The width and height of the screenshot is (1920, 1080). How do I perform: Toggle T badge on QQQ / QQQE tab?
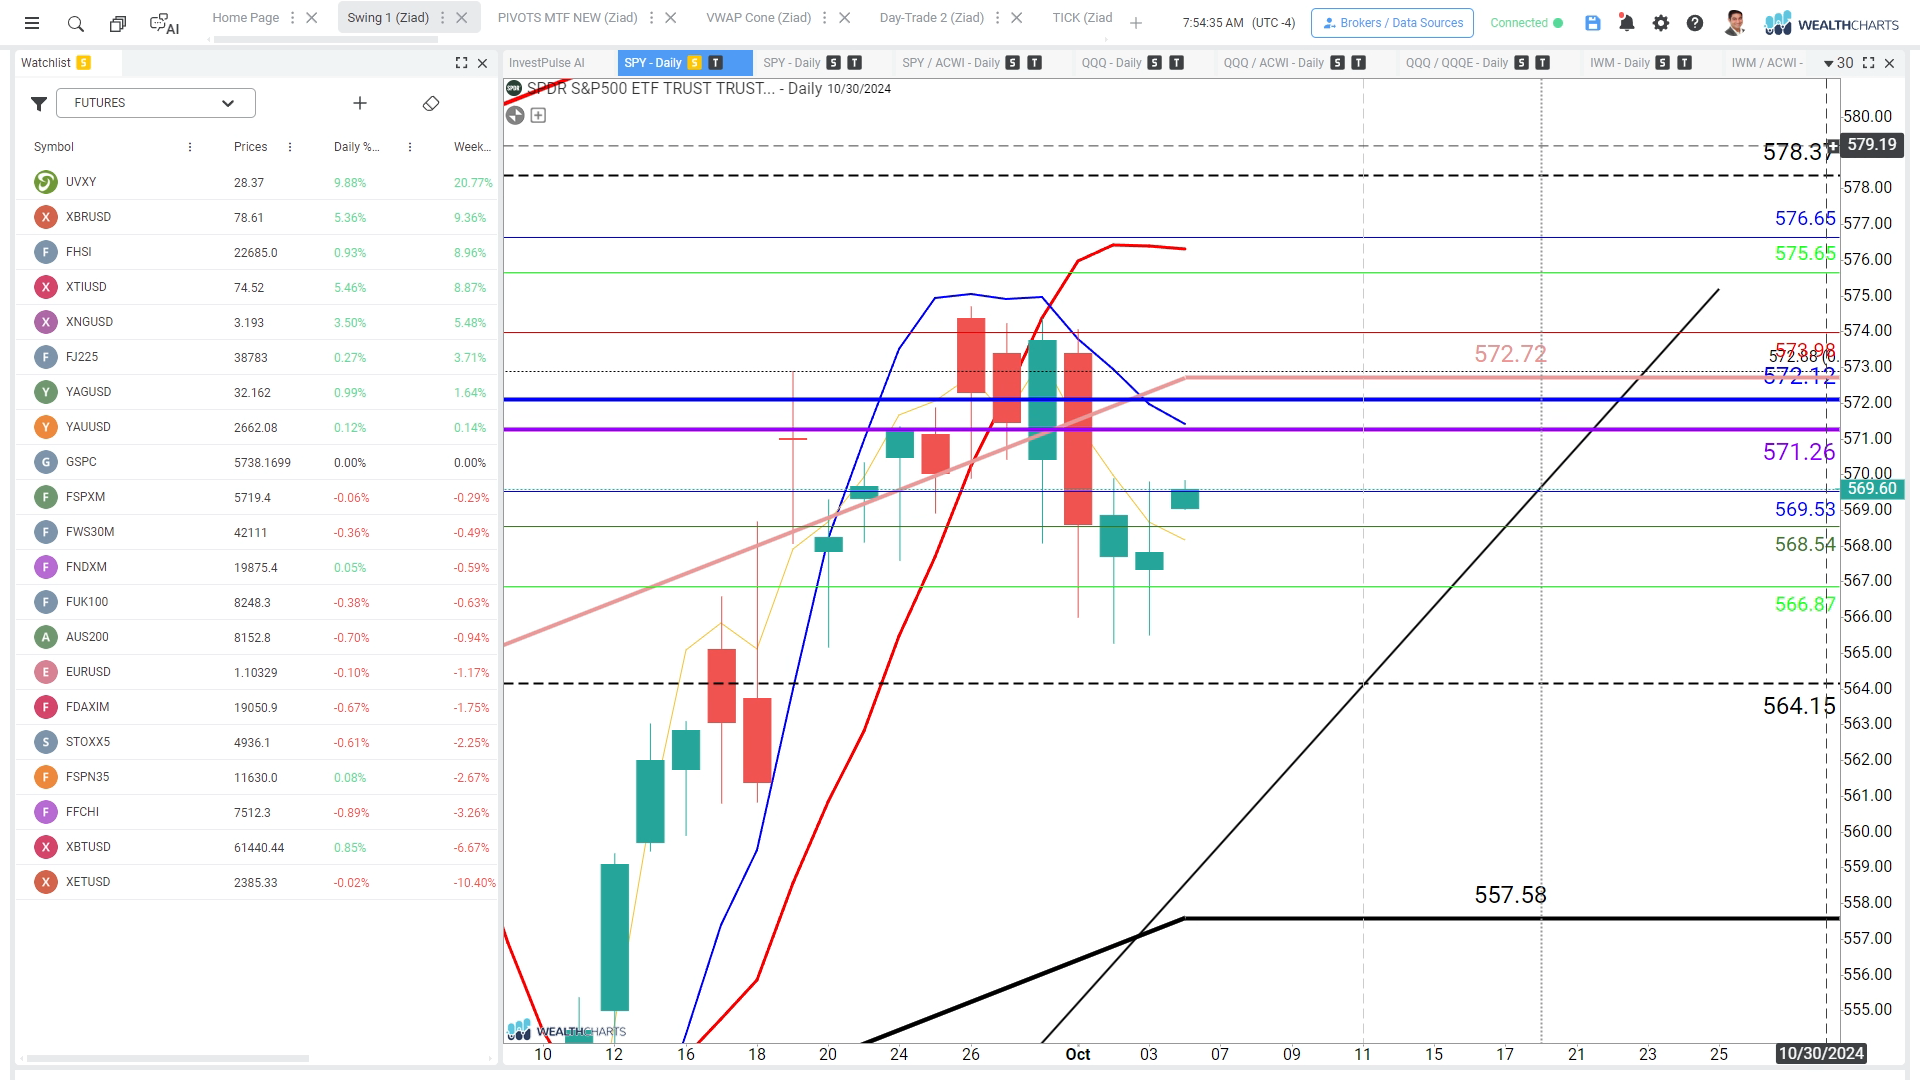[x=1543, y=62]
